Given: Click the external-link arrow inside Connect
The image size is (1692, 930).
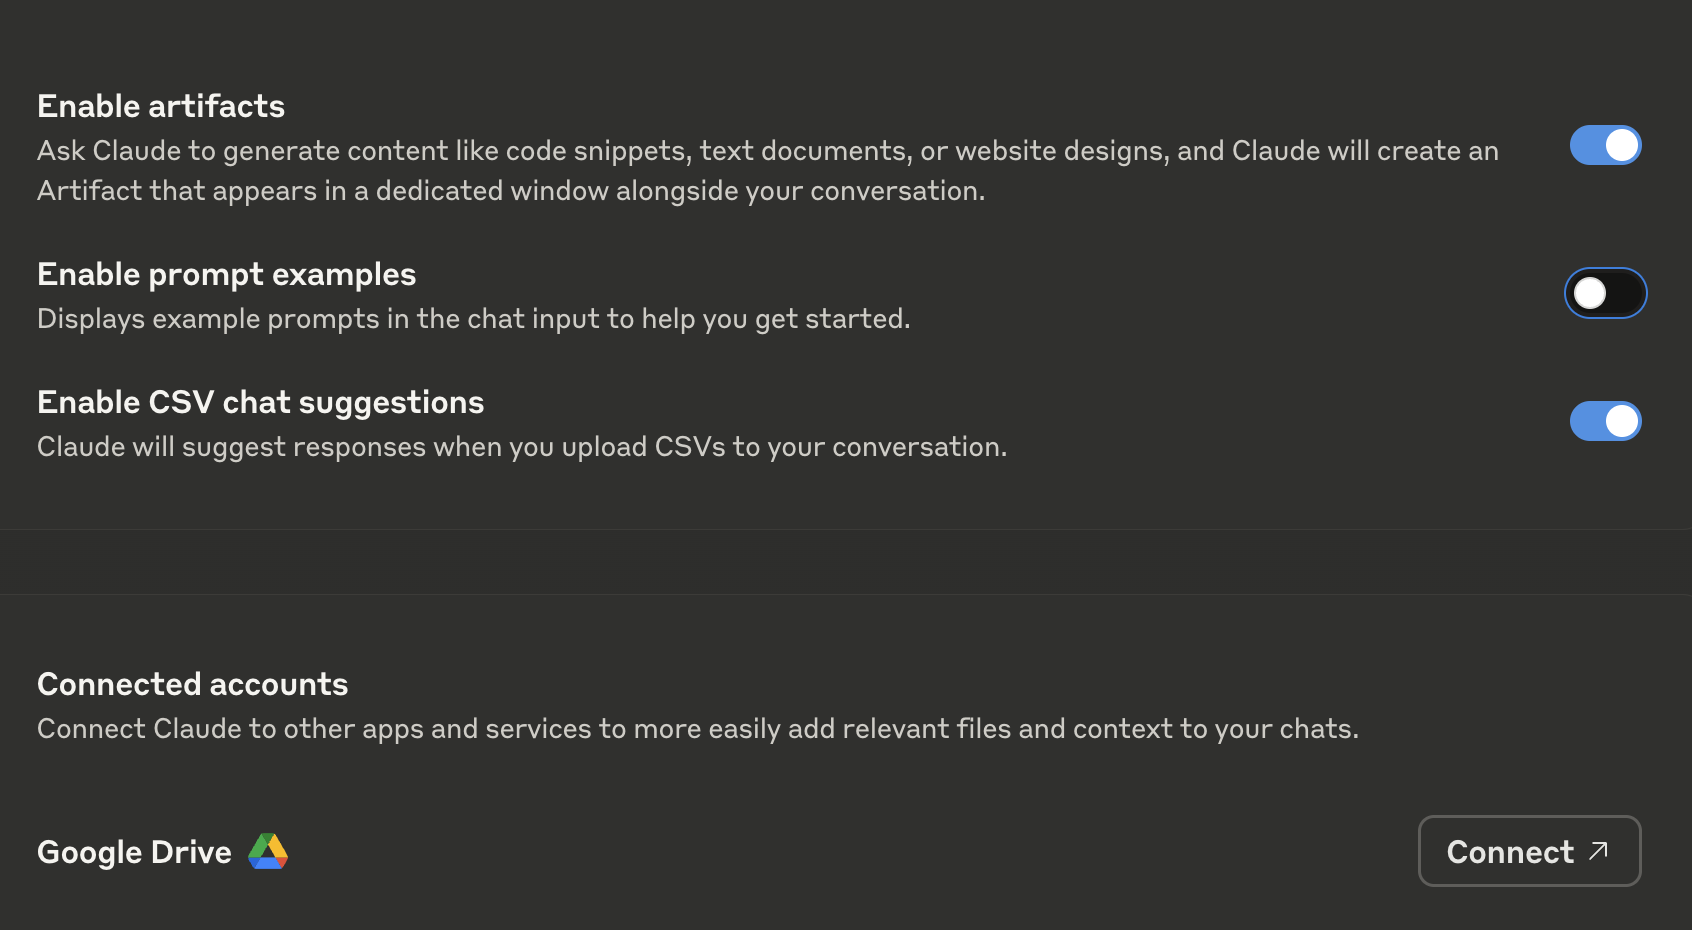Looking at the screenshot, I should 1598,851.
